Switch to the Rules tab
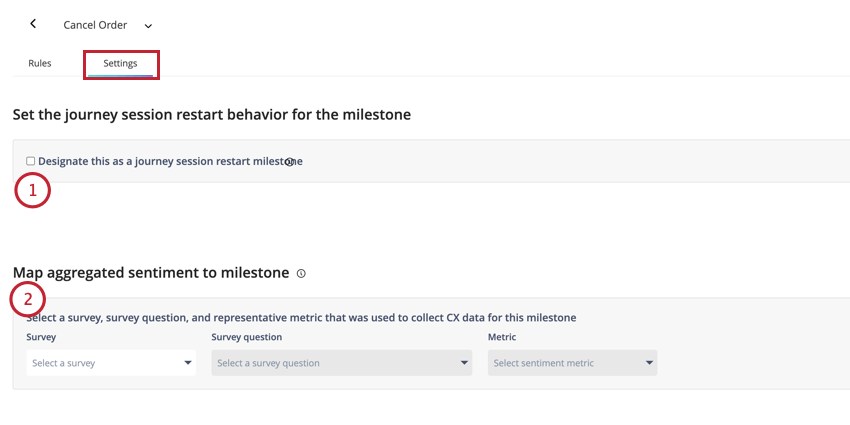The width and height of the screenshot is (850, 425). click(40, 63)
